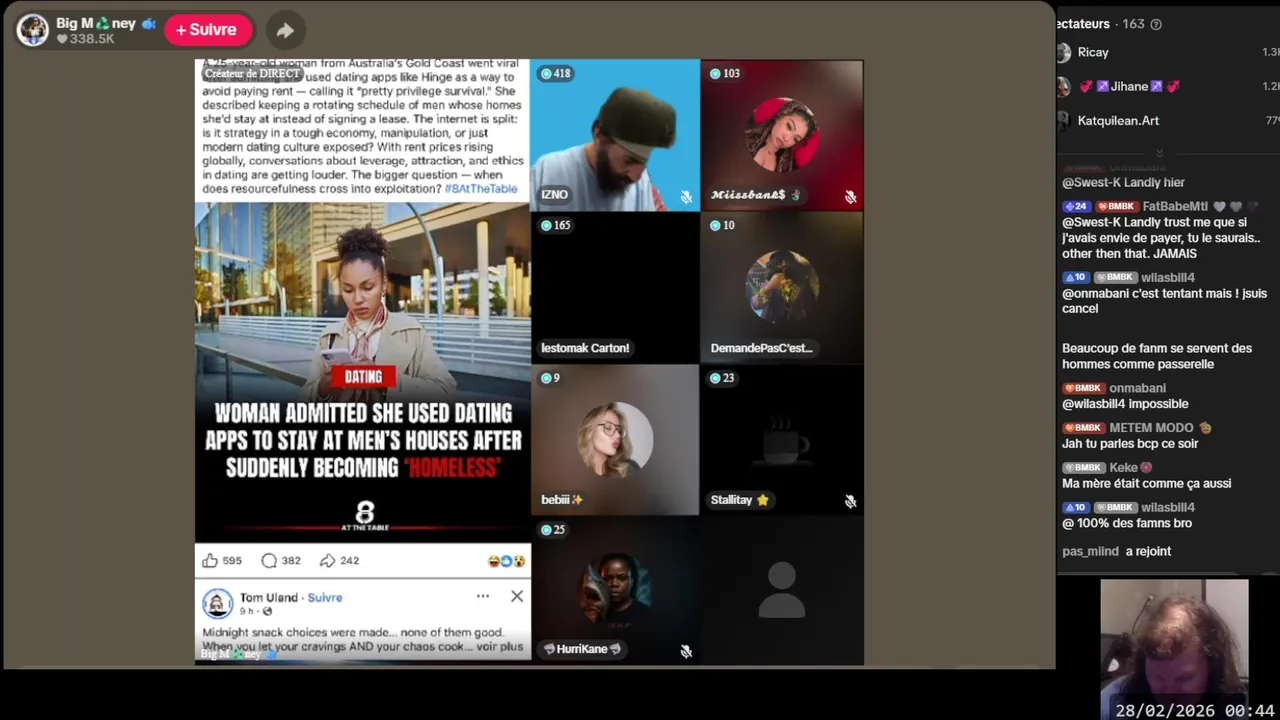Select DemandePasC'est guest avatar
This screenshot has height=720, width=1280.
pos(782,288)
